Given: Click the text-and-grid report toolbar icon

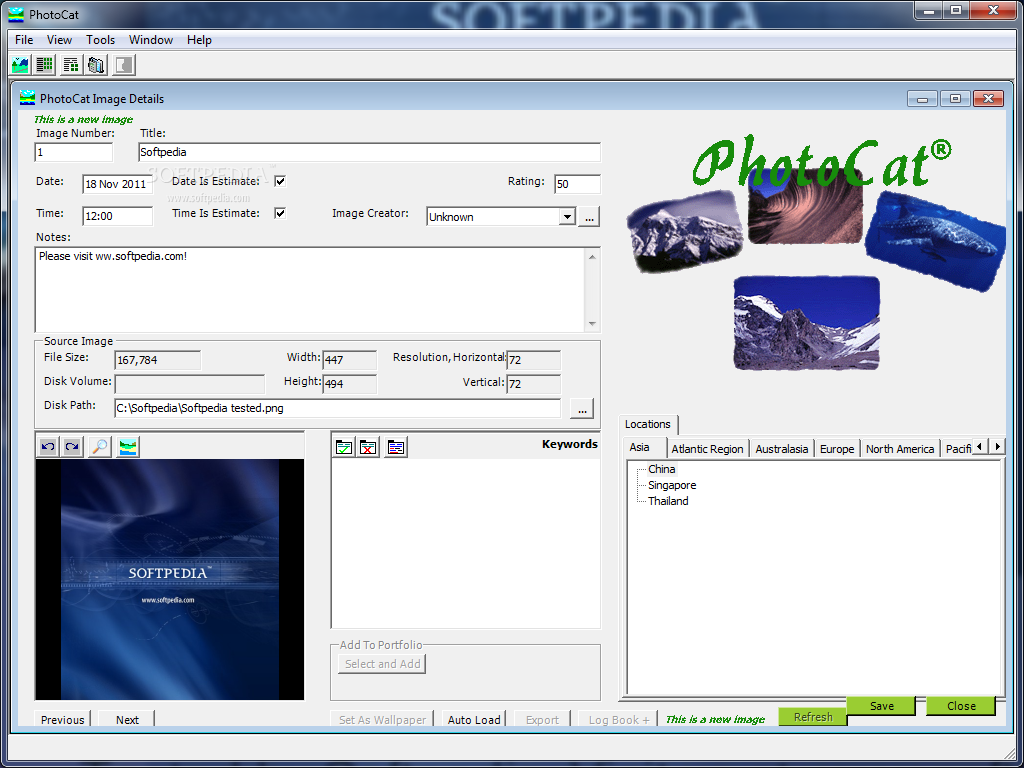Looking at the screenshot, I should [71, 65].
